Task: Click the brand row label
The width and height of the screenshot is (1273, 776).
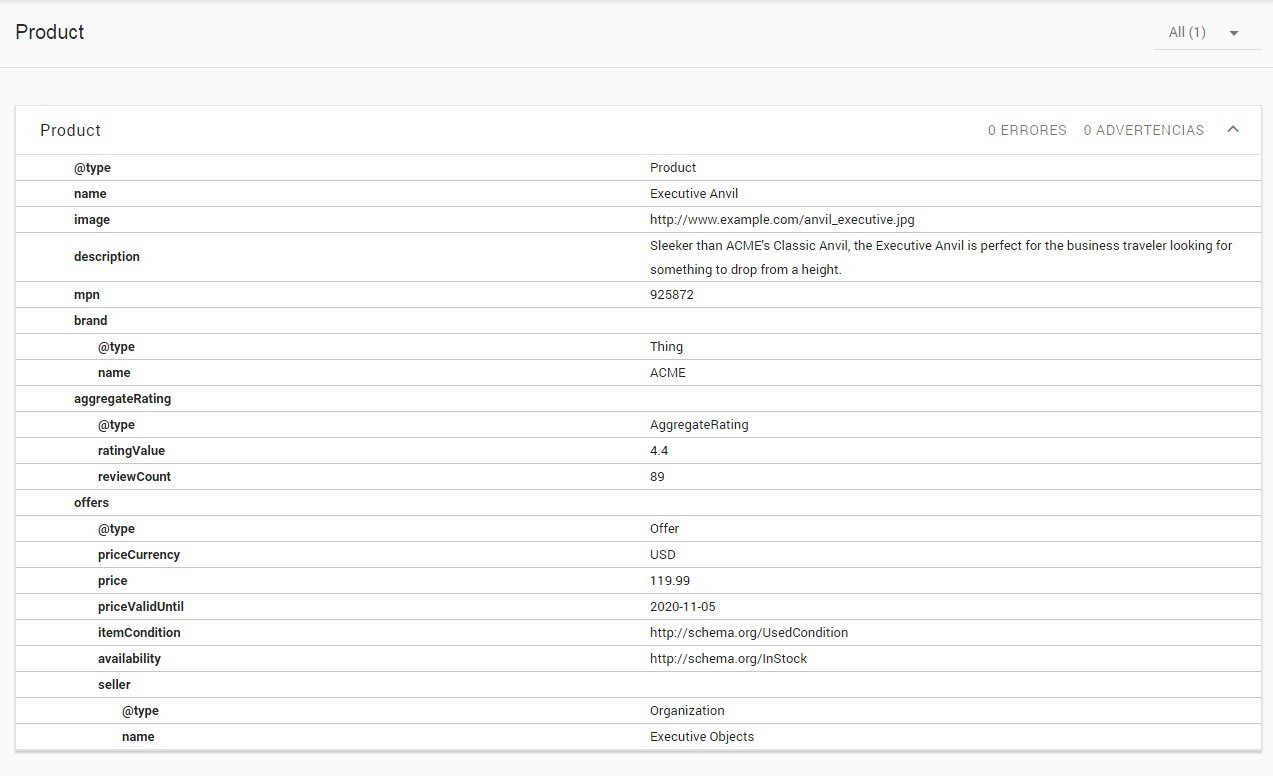Action: pyautogui.click(x=90, y=321)
